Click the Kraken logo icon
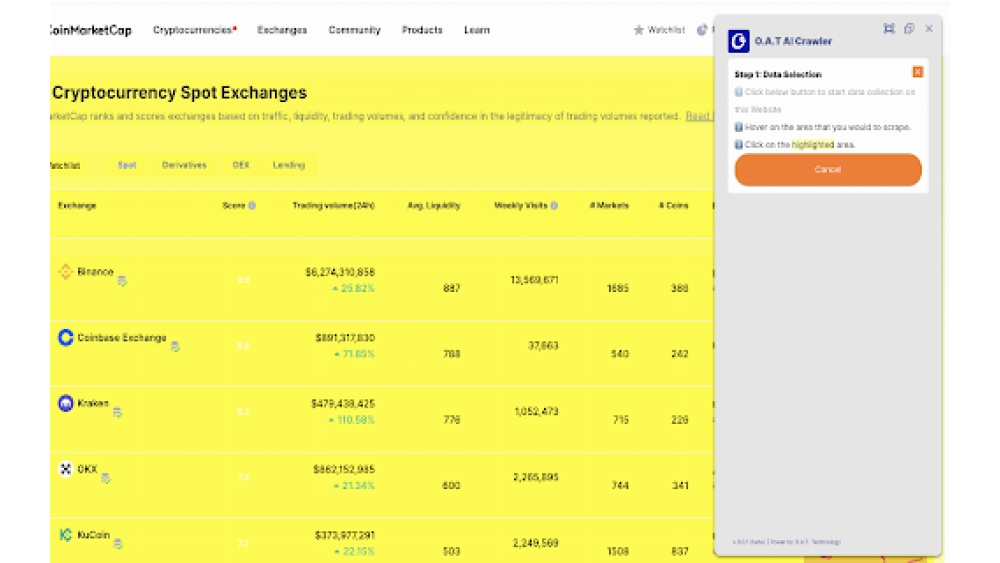 [65, 404]
